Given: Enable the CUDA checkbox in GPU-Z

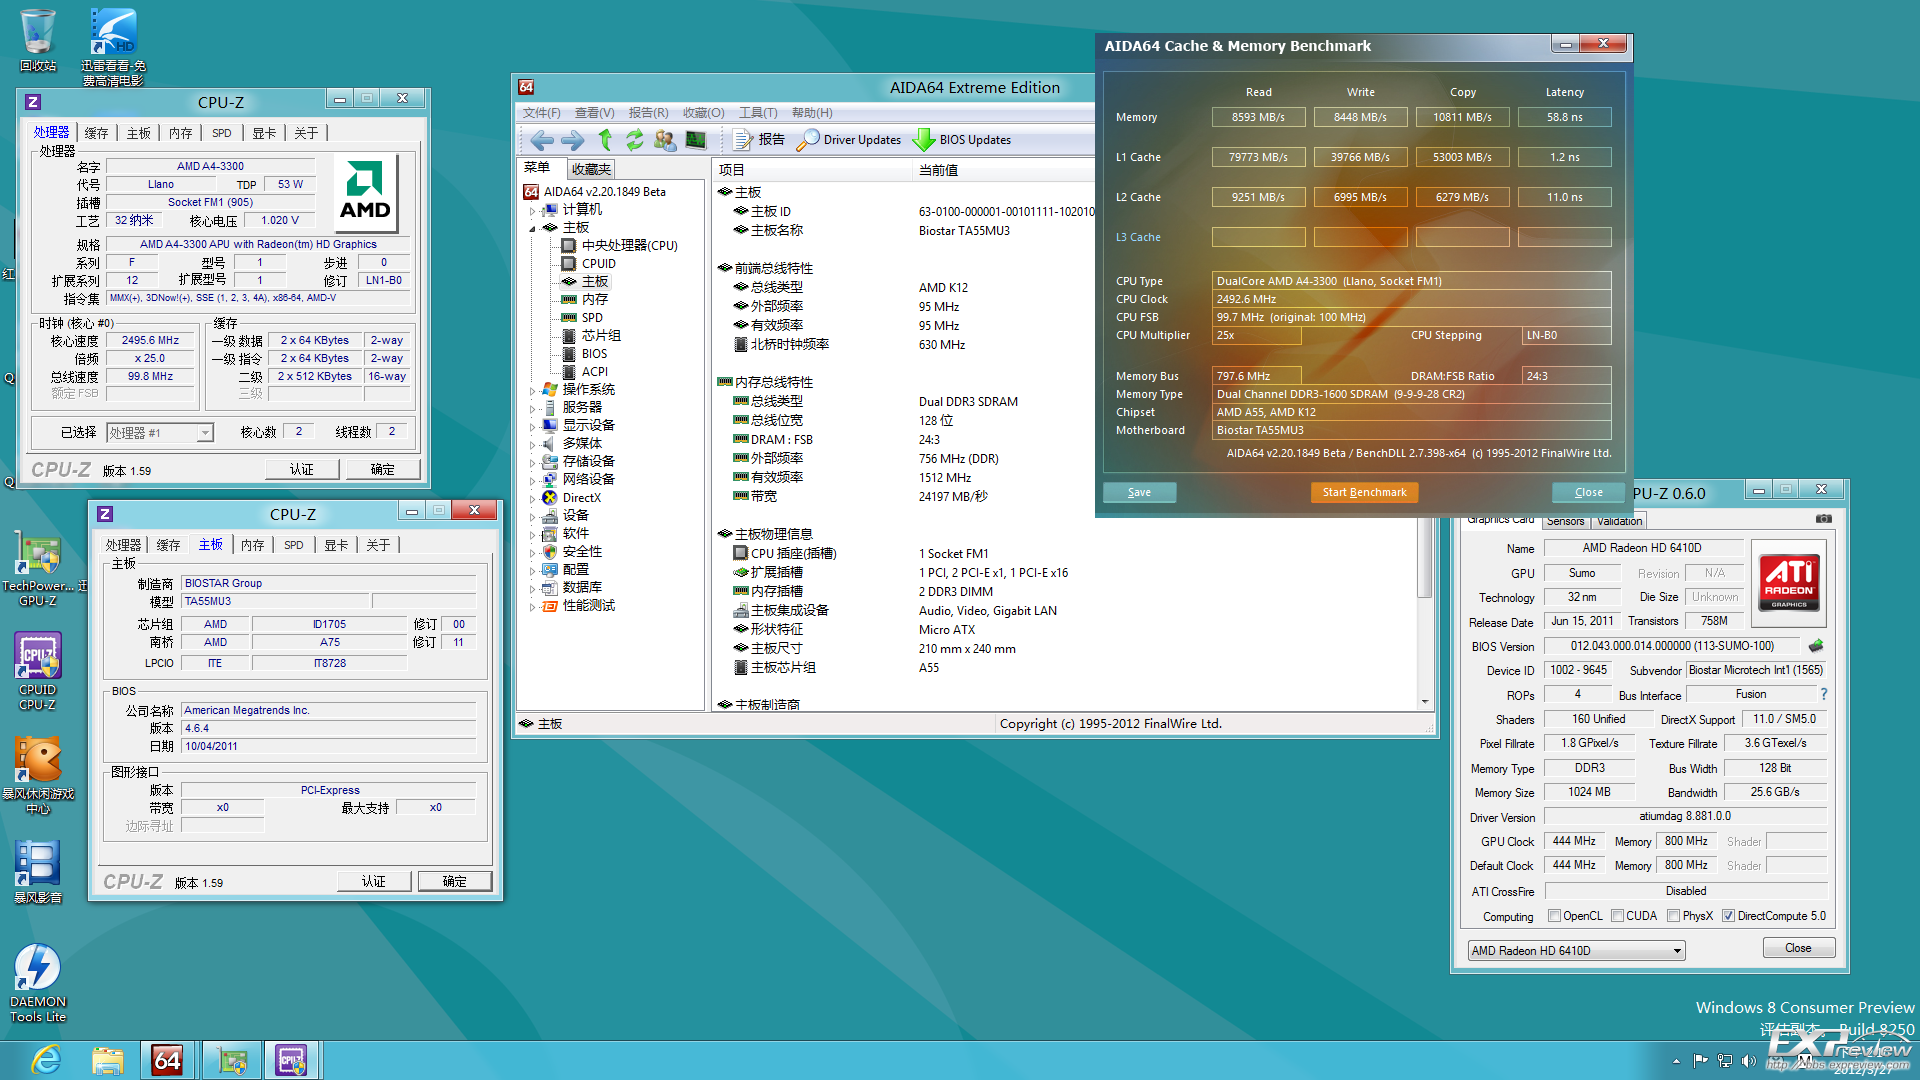Looking at the screenshot, I should click(1617, 916).
